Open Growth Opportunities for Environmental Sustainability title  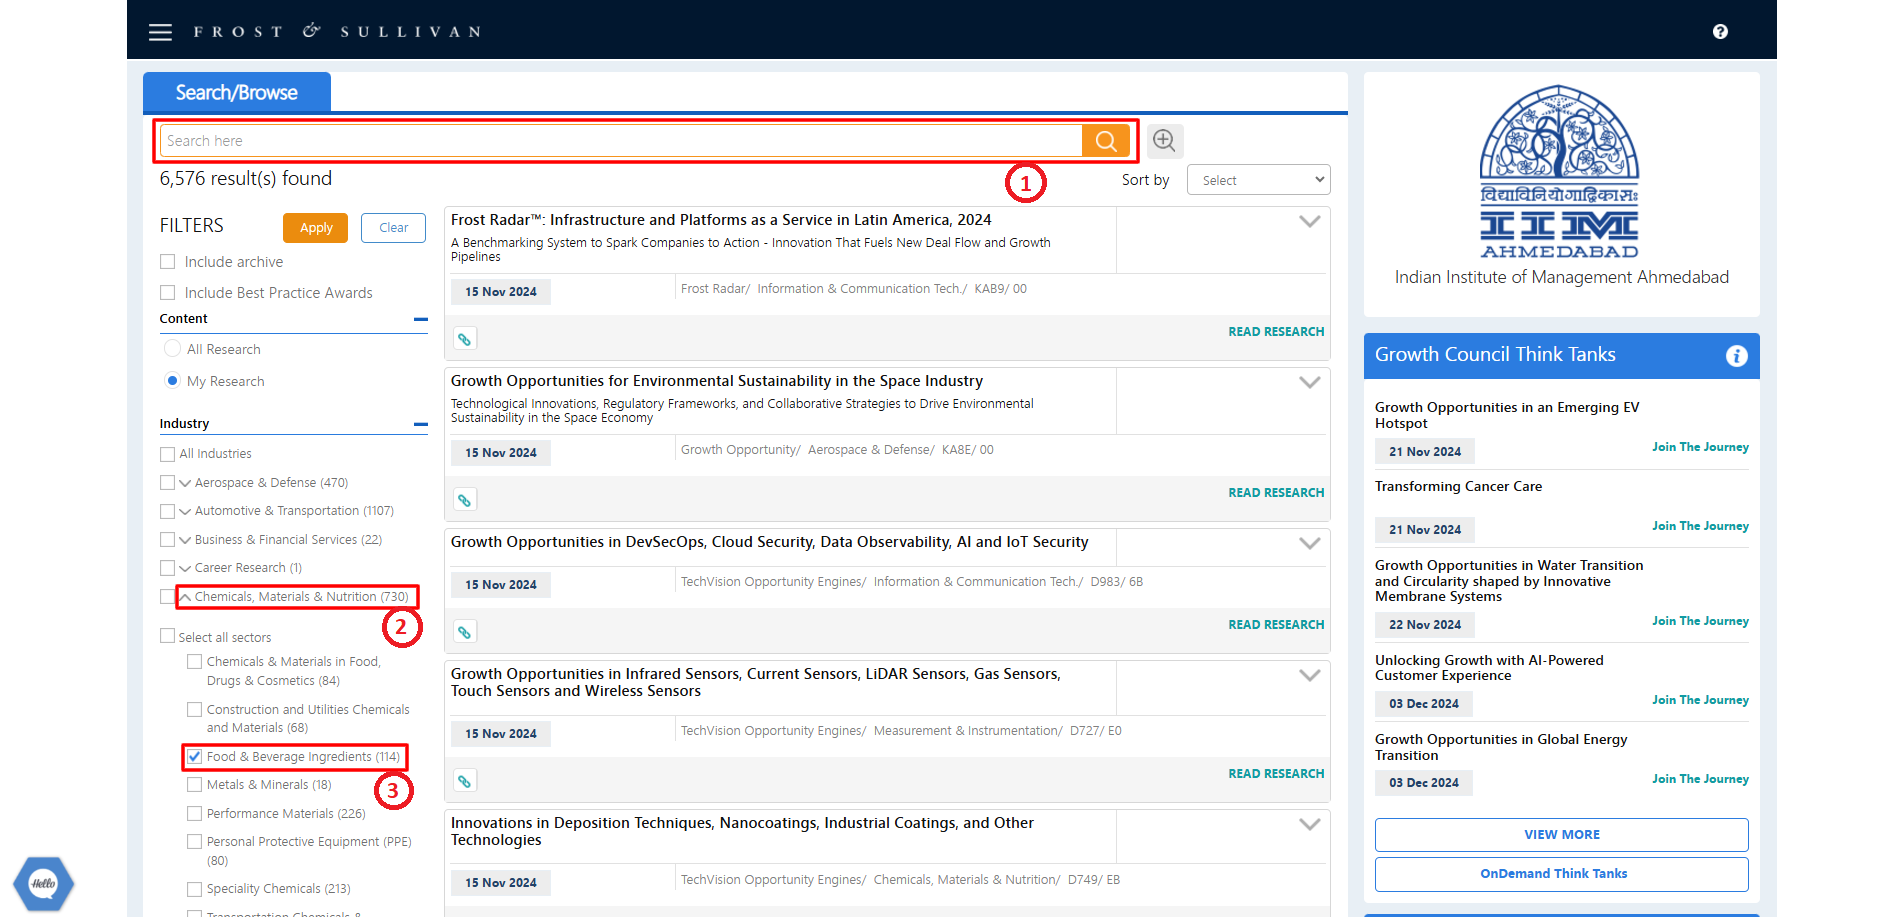[717, 381]
